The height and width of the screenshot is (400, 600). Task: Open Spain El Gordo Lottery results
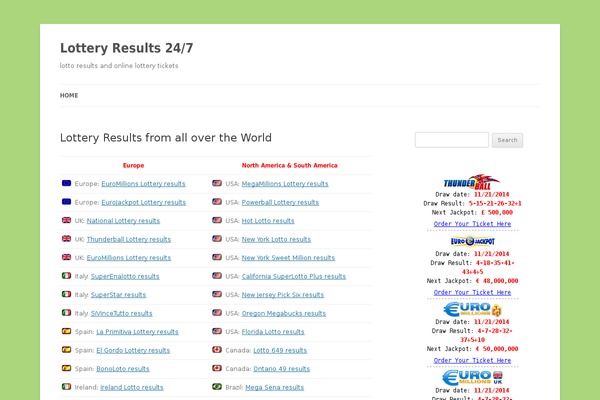click(x=133, y=350)
